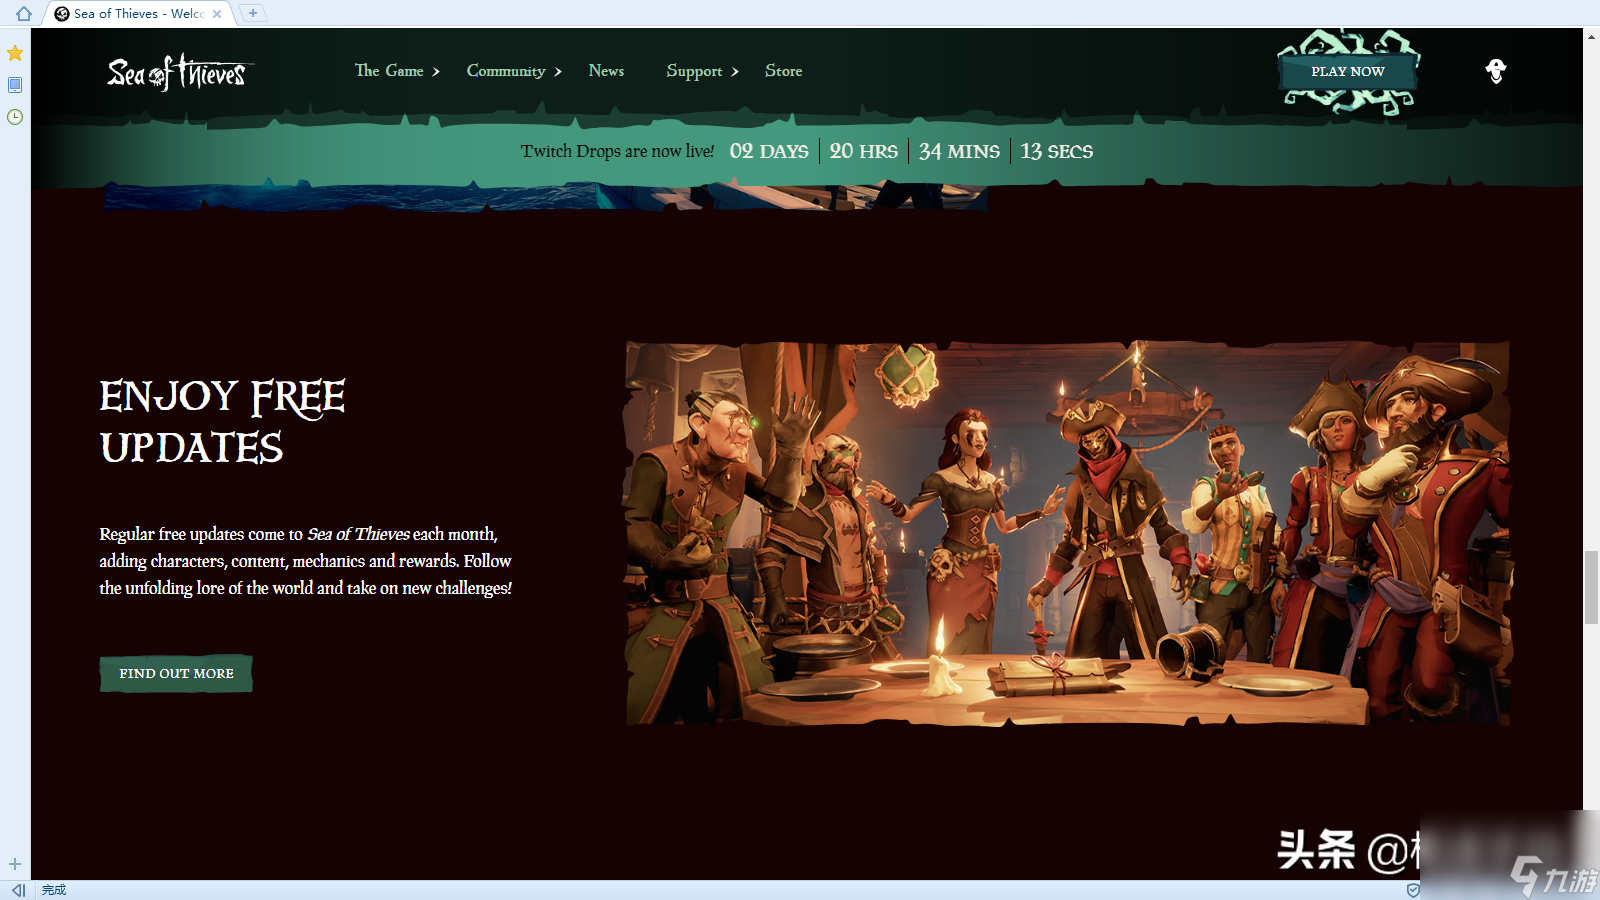Image resolution: width=1600 pixels, height=900 pixels.
Task: Click the 13 SECS countdown value
Action: [x=1056, y=151]
